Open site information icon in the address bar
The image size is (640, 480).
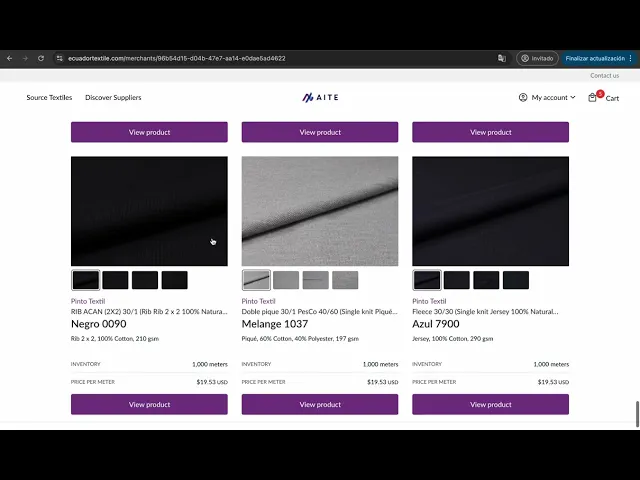click(x=60, y=58)
